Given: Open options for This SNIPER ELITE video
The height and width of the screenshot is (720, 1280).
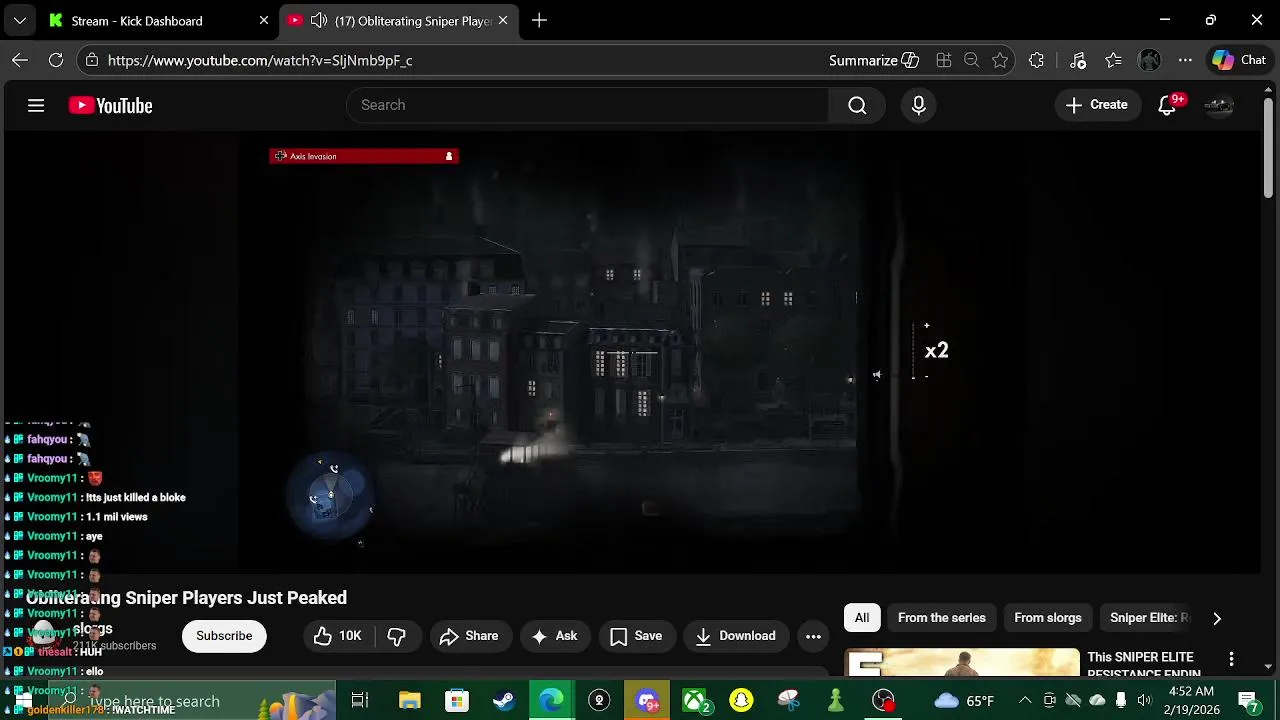Looking at the screenshot, I should point(1232,659).
